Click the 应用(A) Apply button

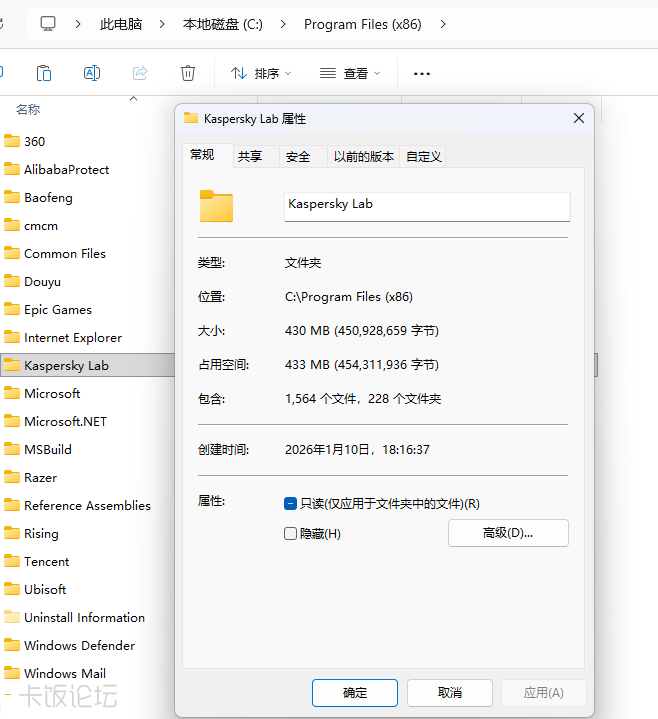(544, 693)
